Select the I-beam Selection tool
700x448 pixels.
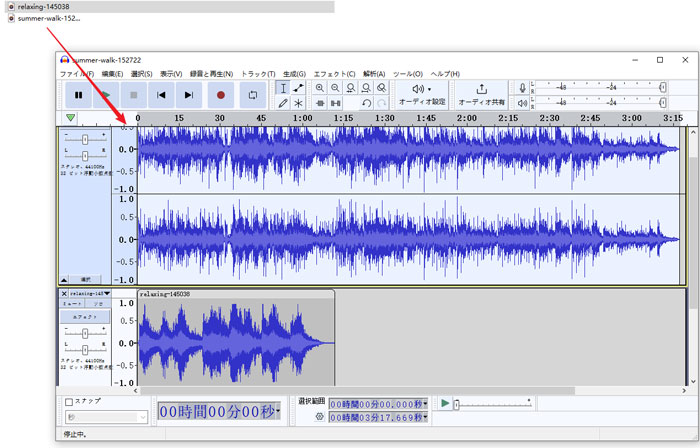point(283,88)
